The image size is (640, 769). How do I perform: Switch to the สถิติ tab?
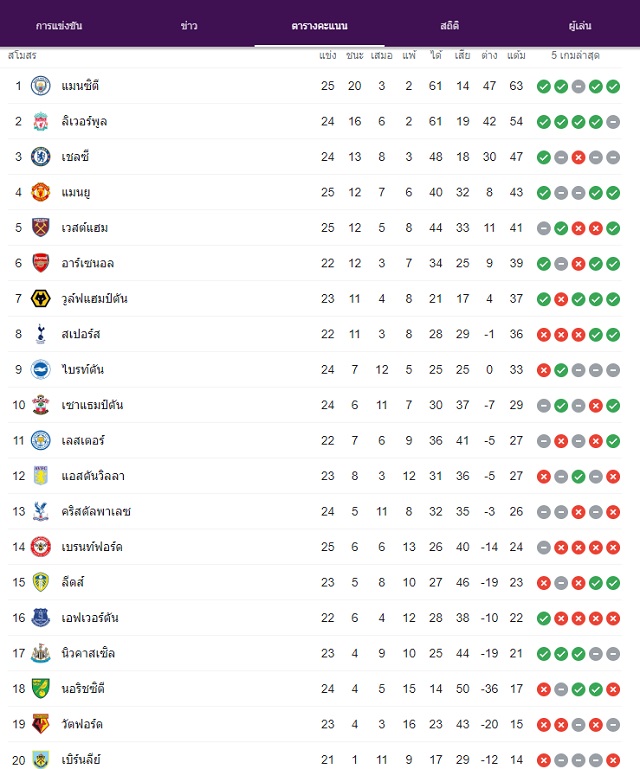pyautogui.click(x=449, y=26)
